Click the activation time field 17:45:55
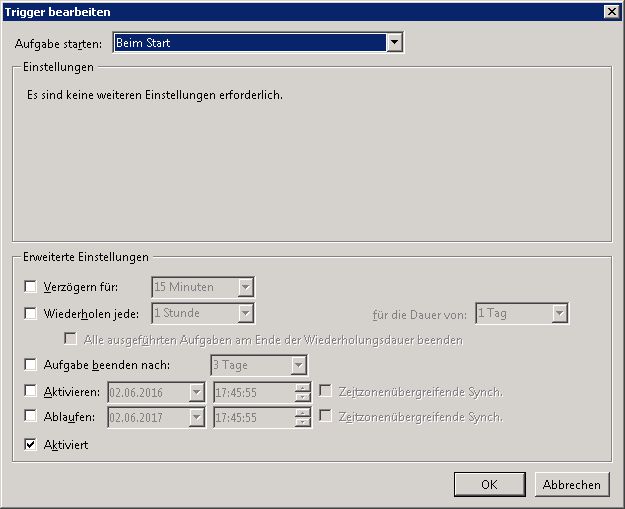This screenshot has height=509, width=625. point(252,391)
